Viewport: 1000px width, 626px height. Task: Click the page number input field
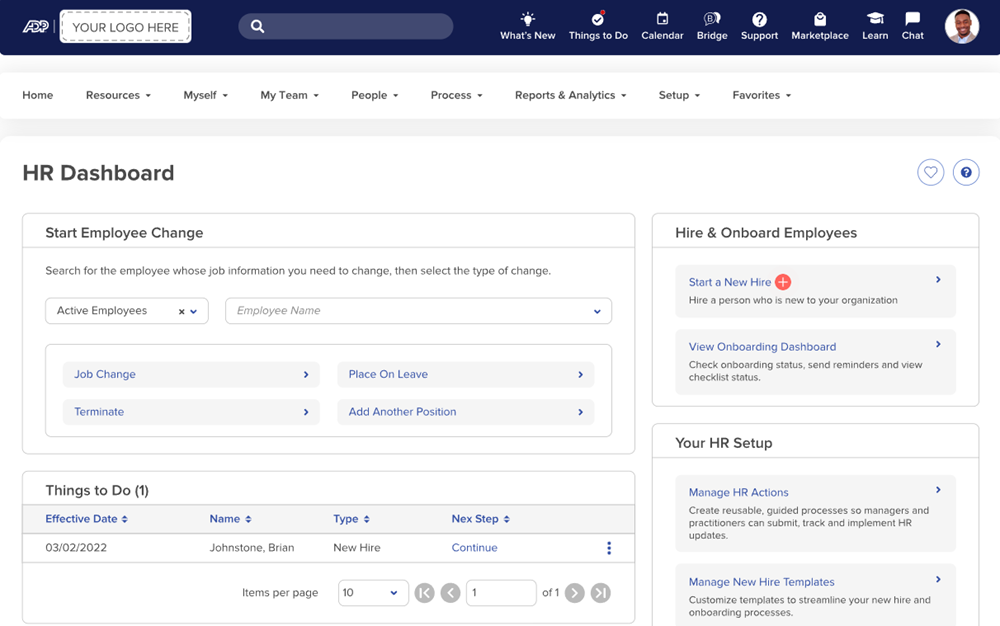(501, 593)
